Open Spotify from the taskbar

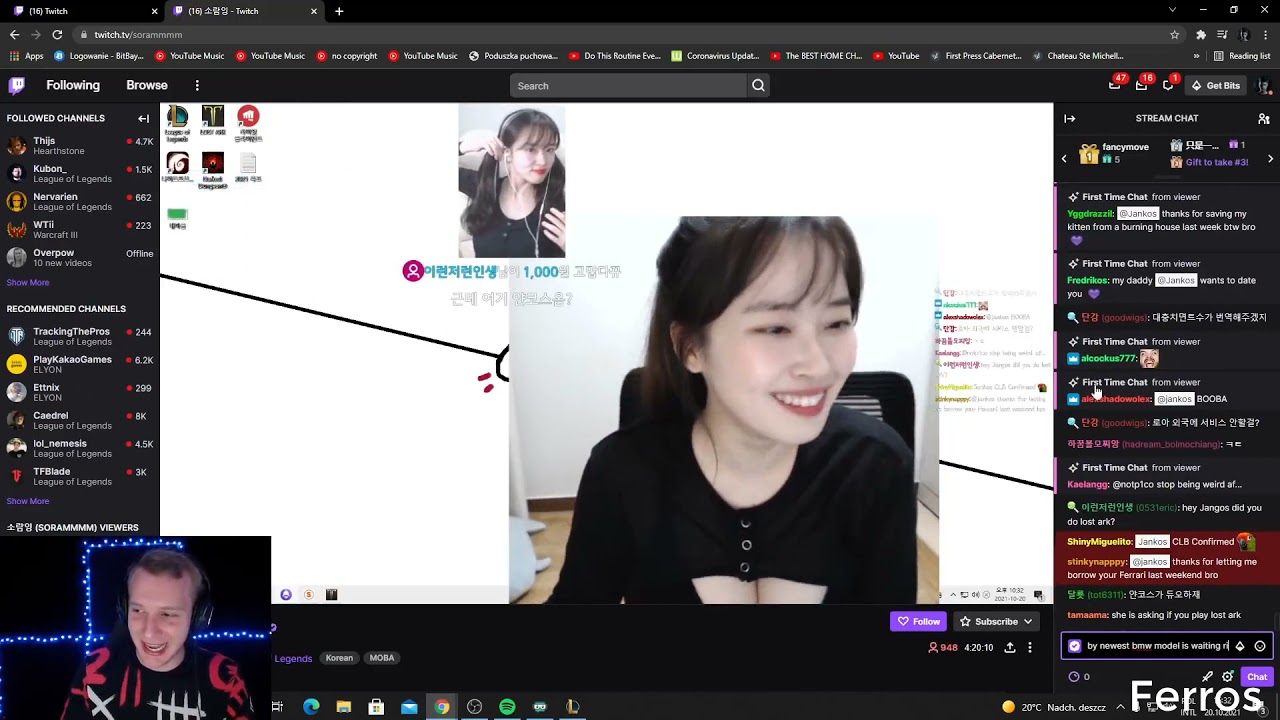507,707
